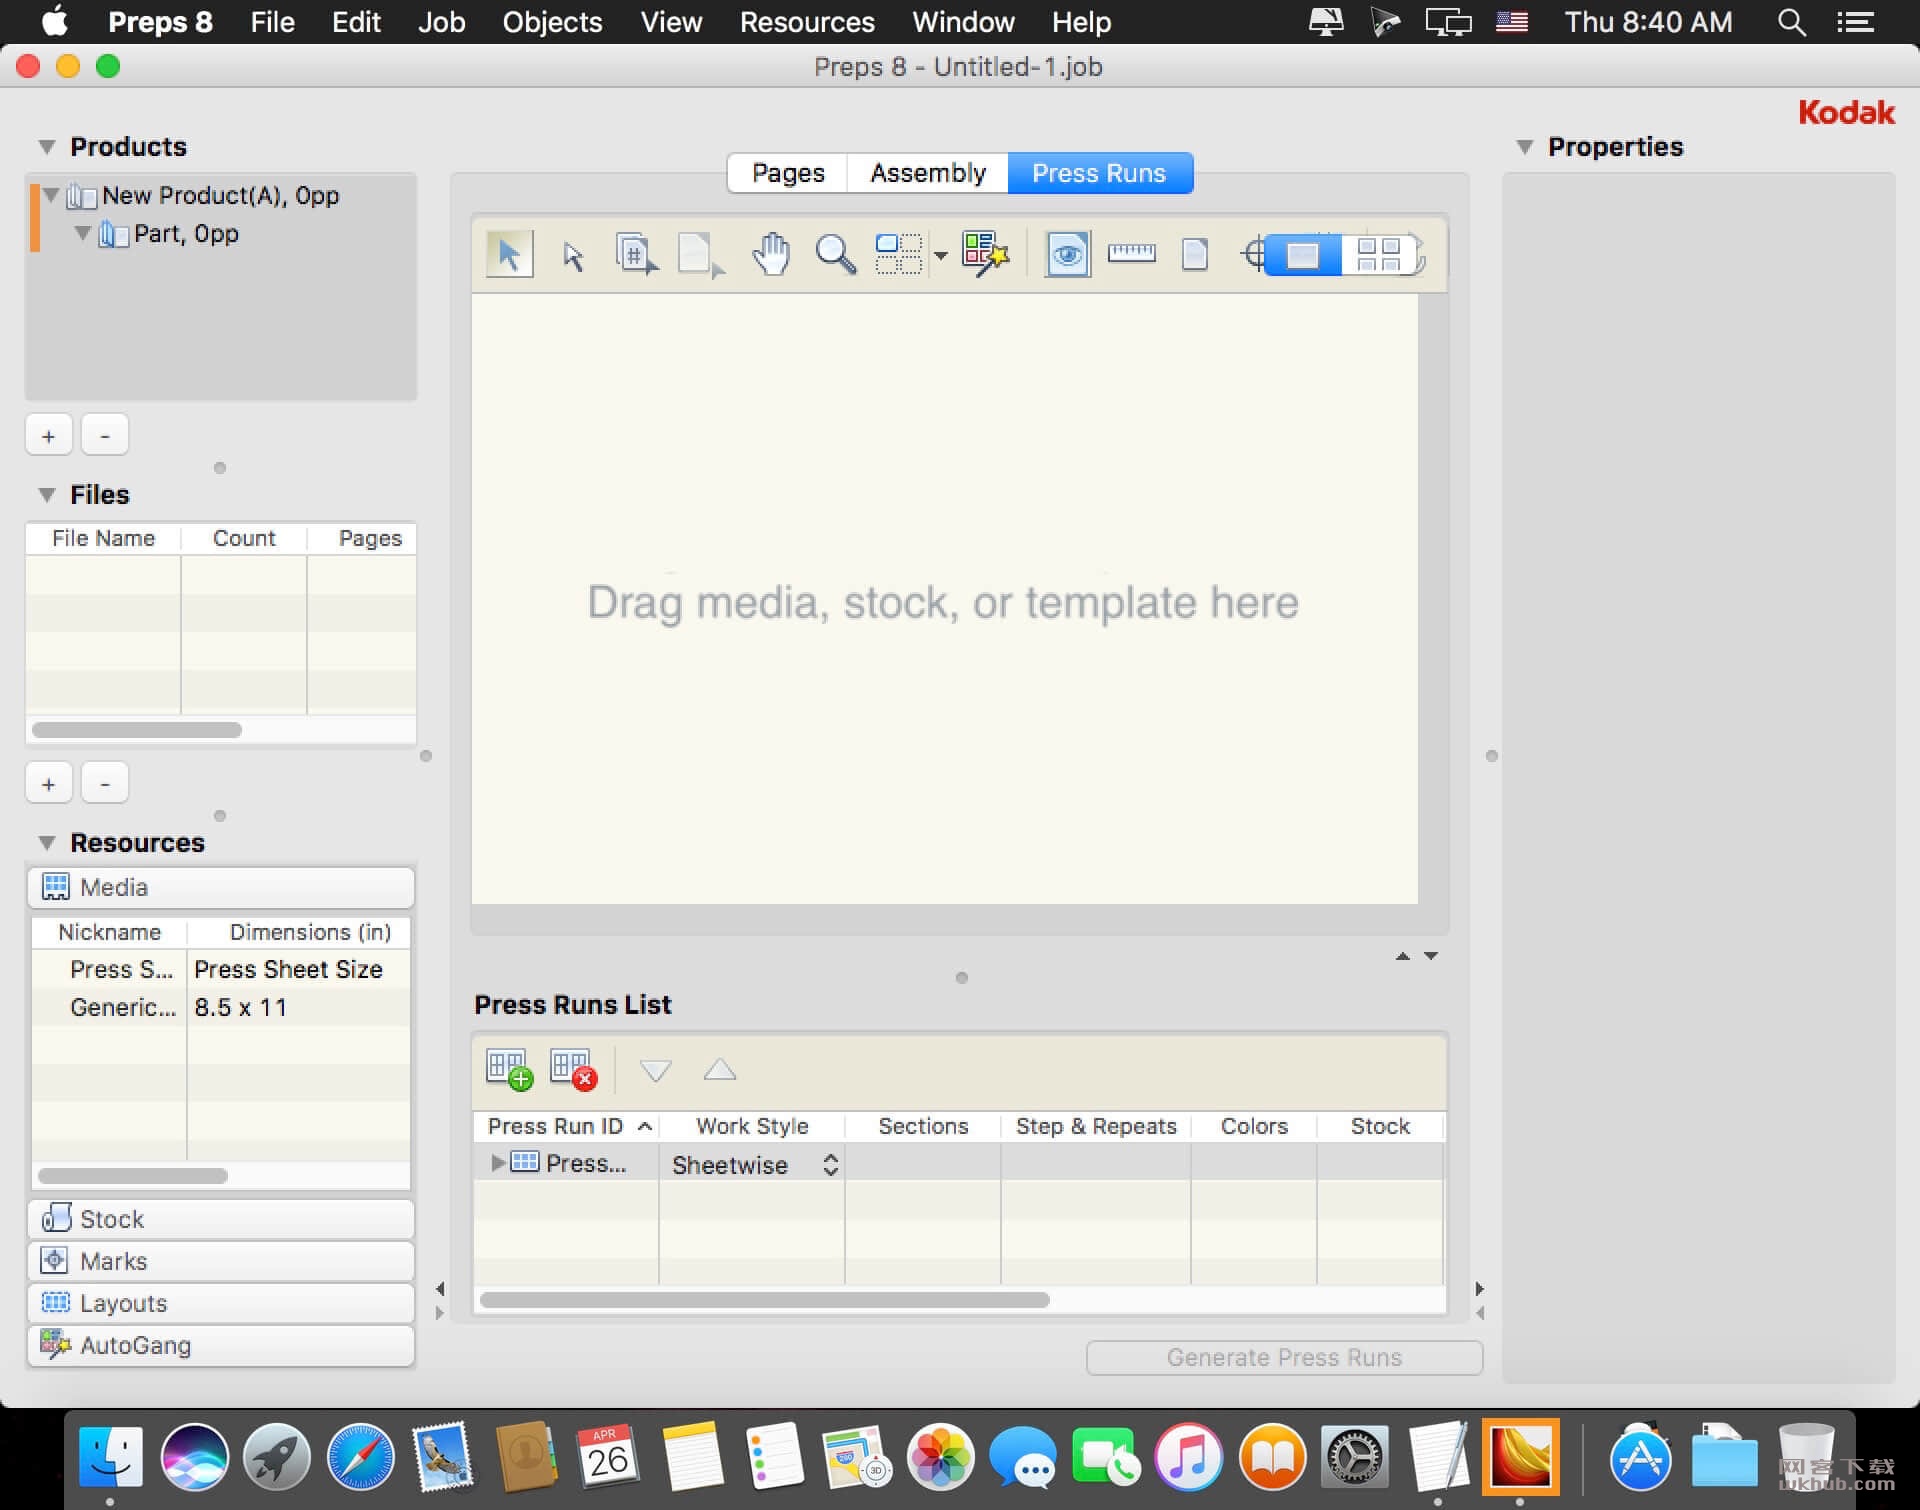
Task: Switch to single sheet view
Action: 1302,255
